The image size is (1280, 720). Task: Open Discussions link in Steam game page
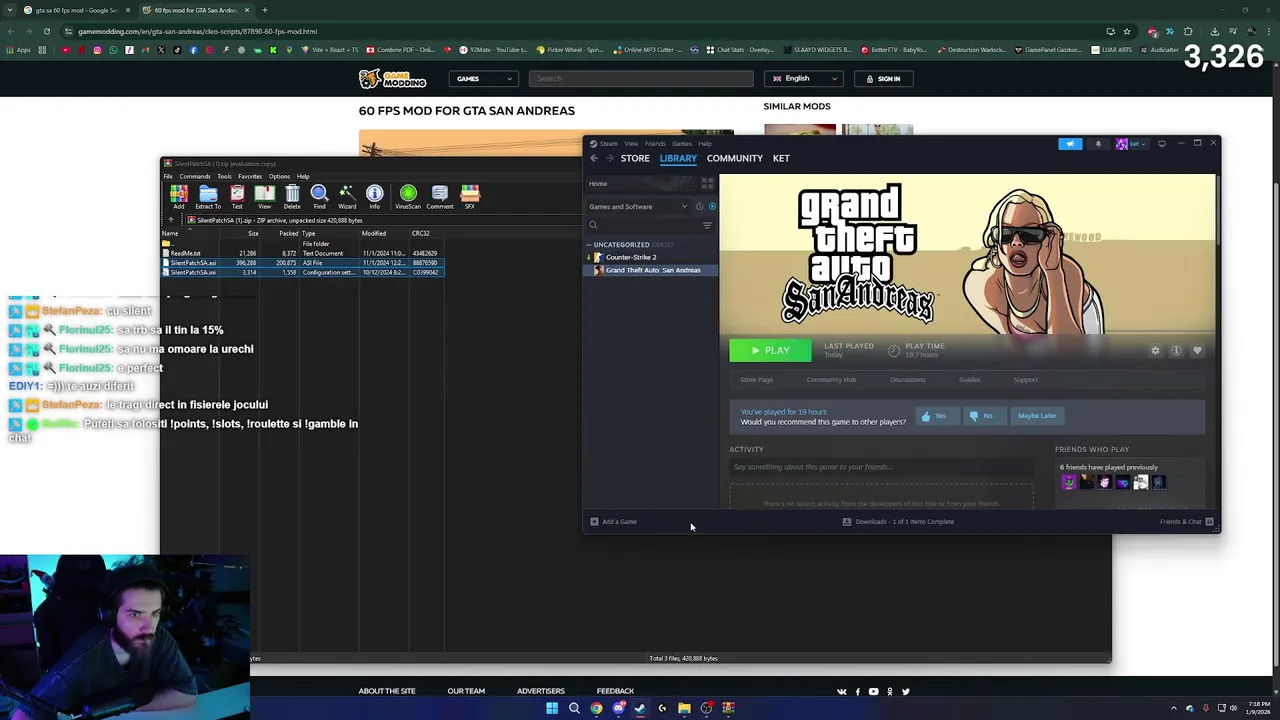pyautogui.click(x=908, y=380)
